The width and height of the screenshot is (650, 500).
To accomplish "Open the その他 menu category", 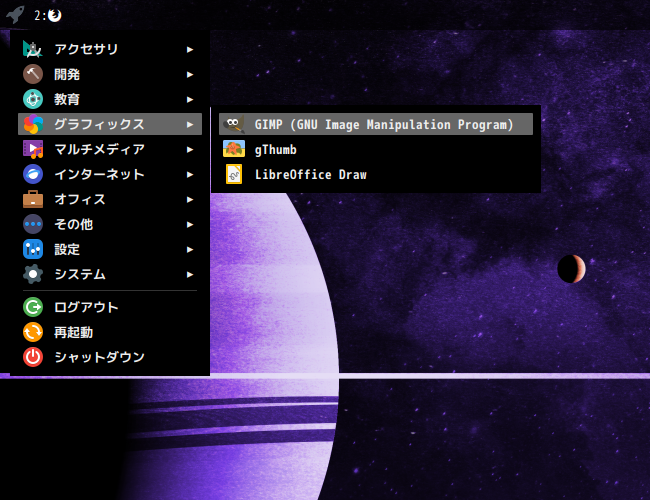I will tap(110, 224).
